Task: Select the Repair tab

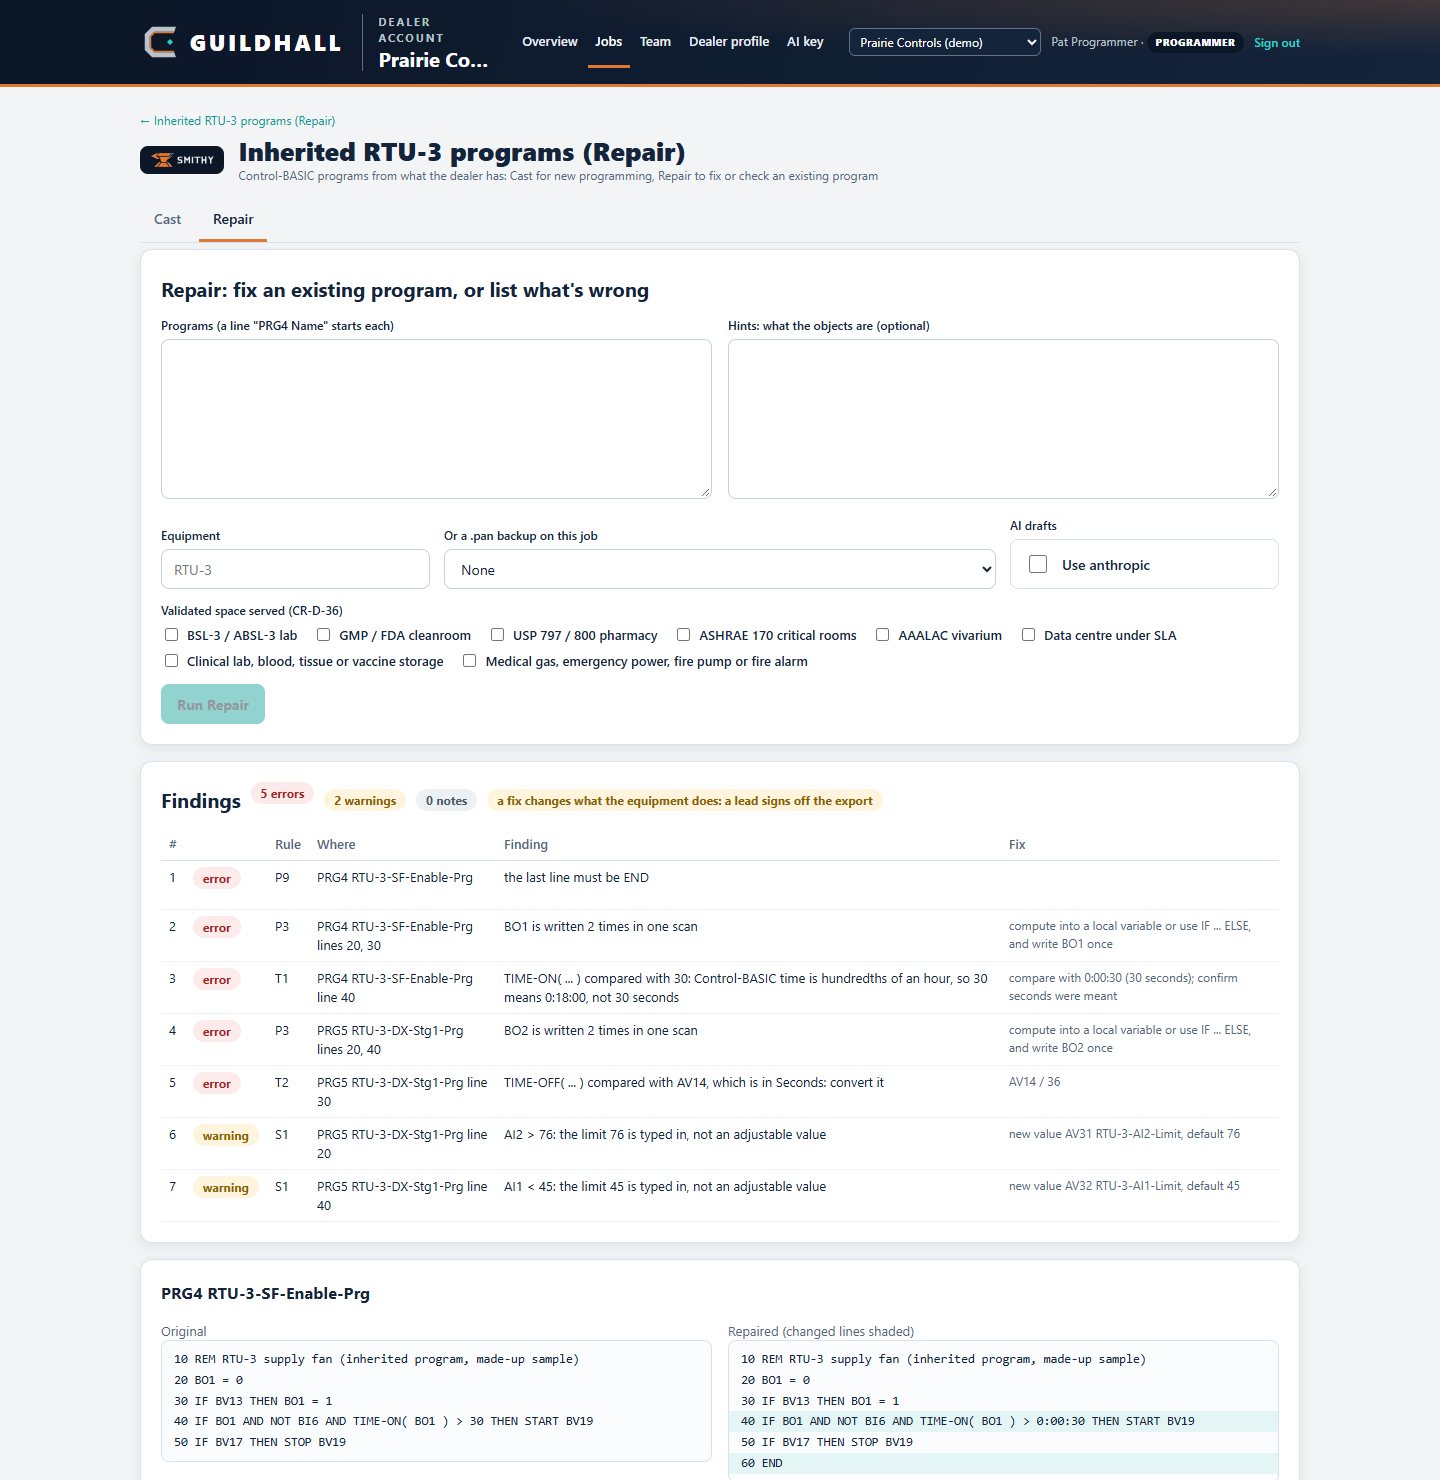Action: [x=233, y=219]
